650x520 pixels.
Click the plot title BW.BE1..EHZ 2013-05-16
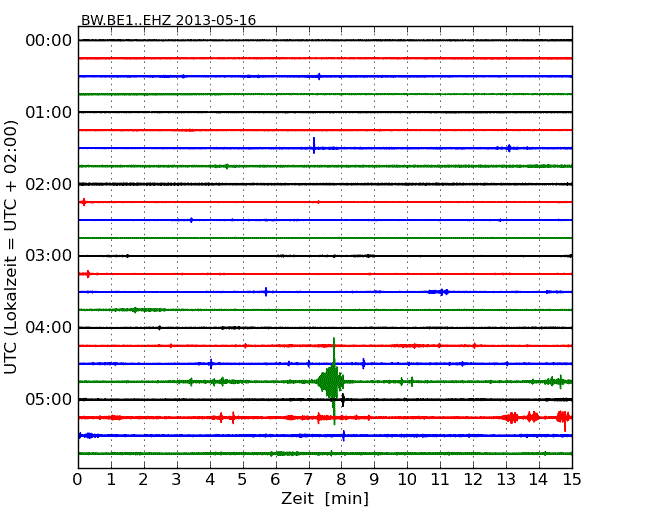(168, 20)
